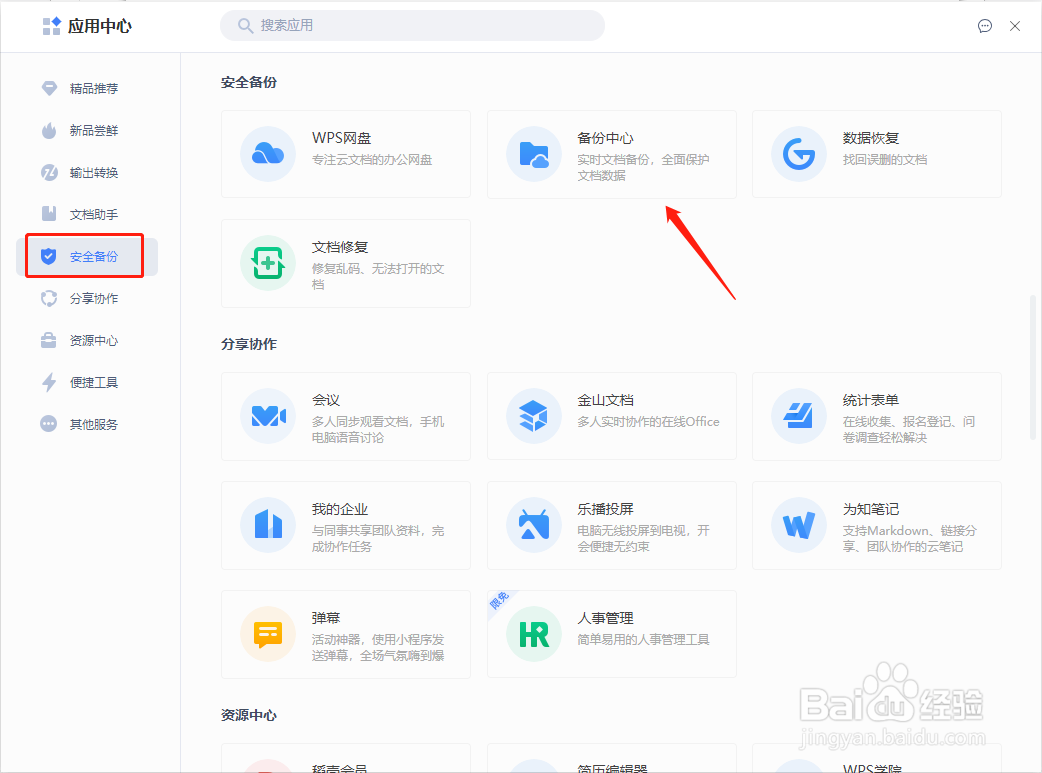Screen dimensions: 1042x773
Task: Click the 我的企业 building icon
Action: [268, 525]
